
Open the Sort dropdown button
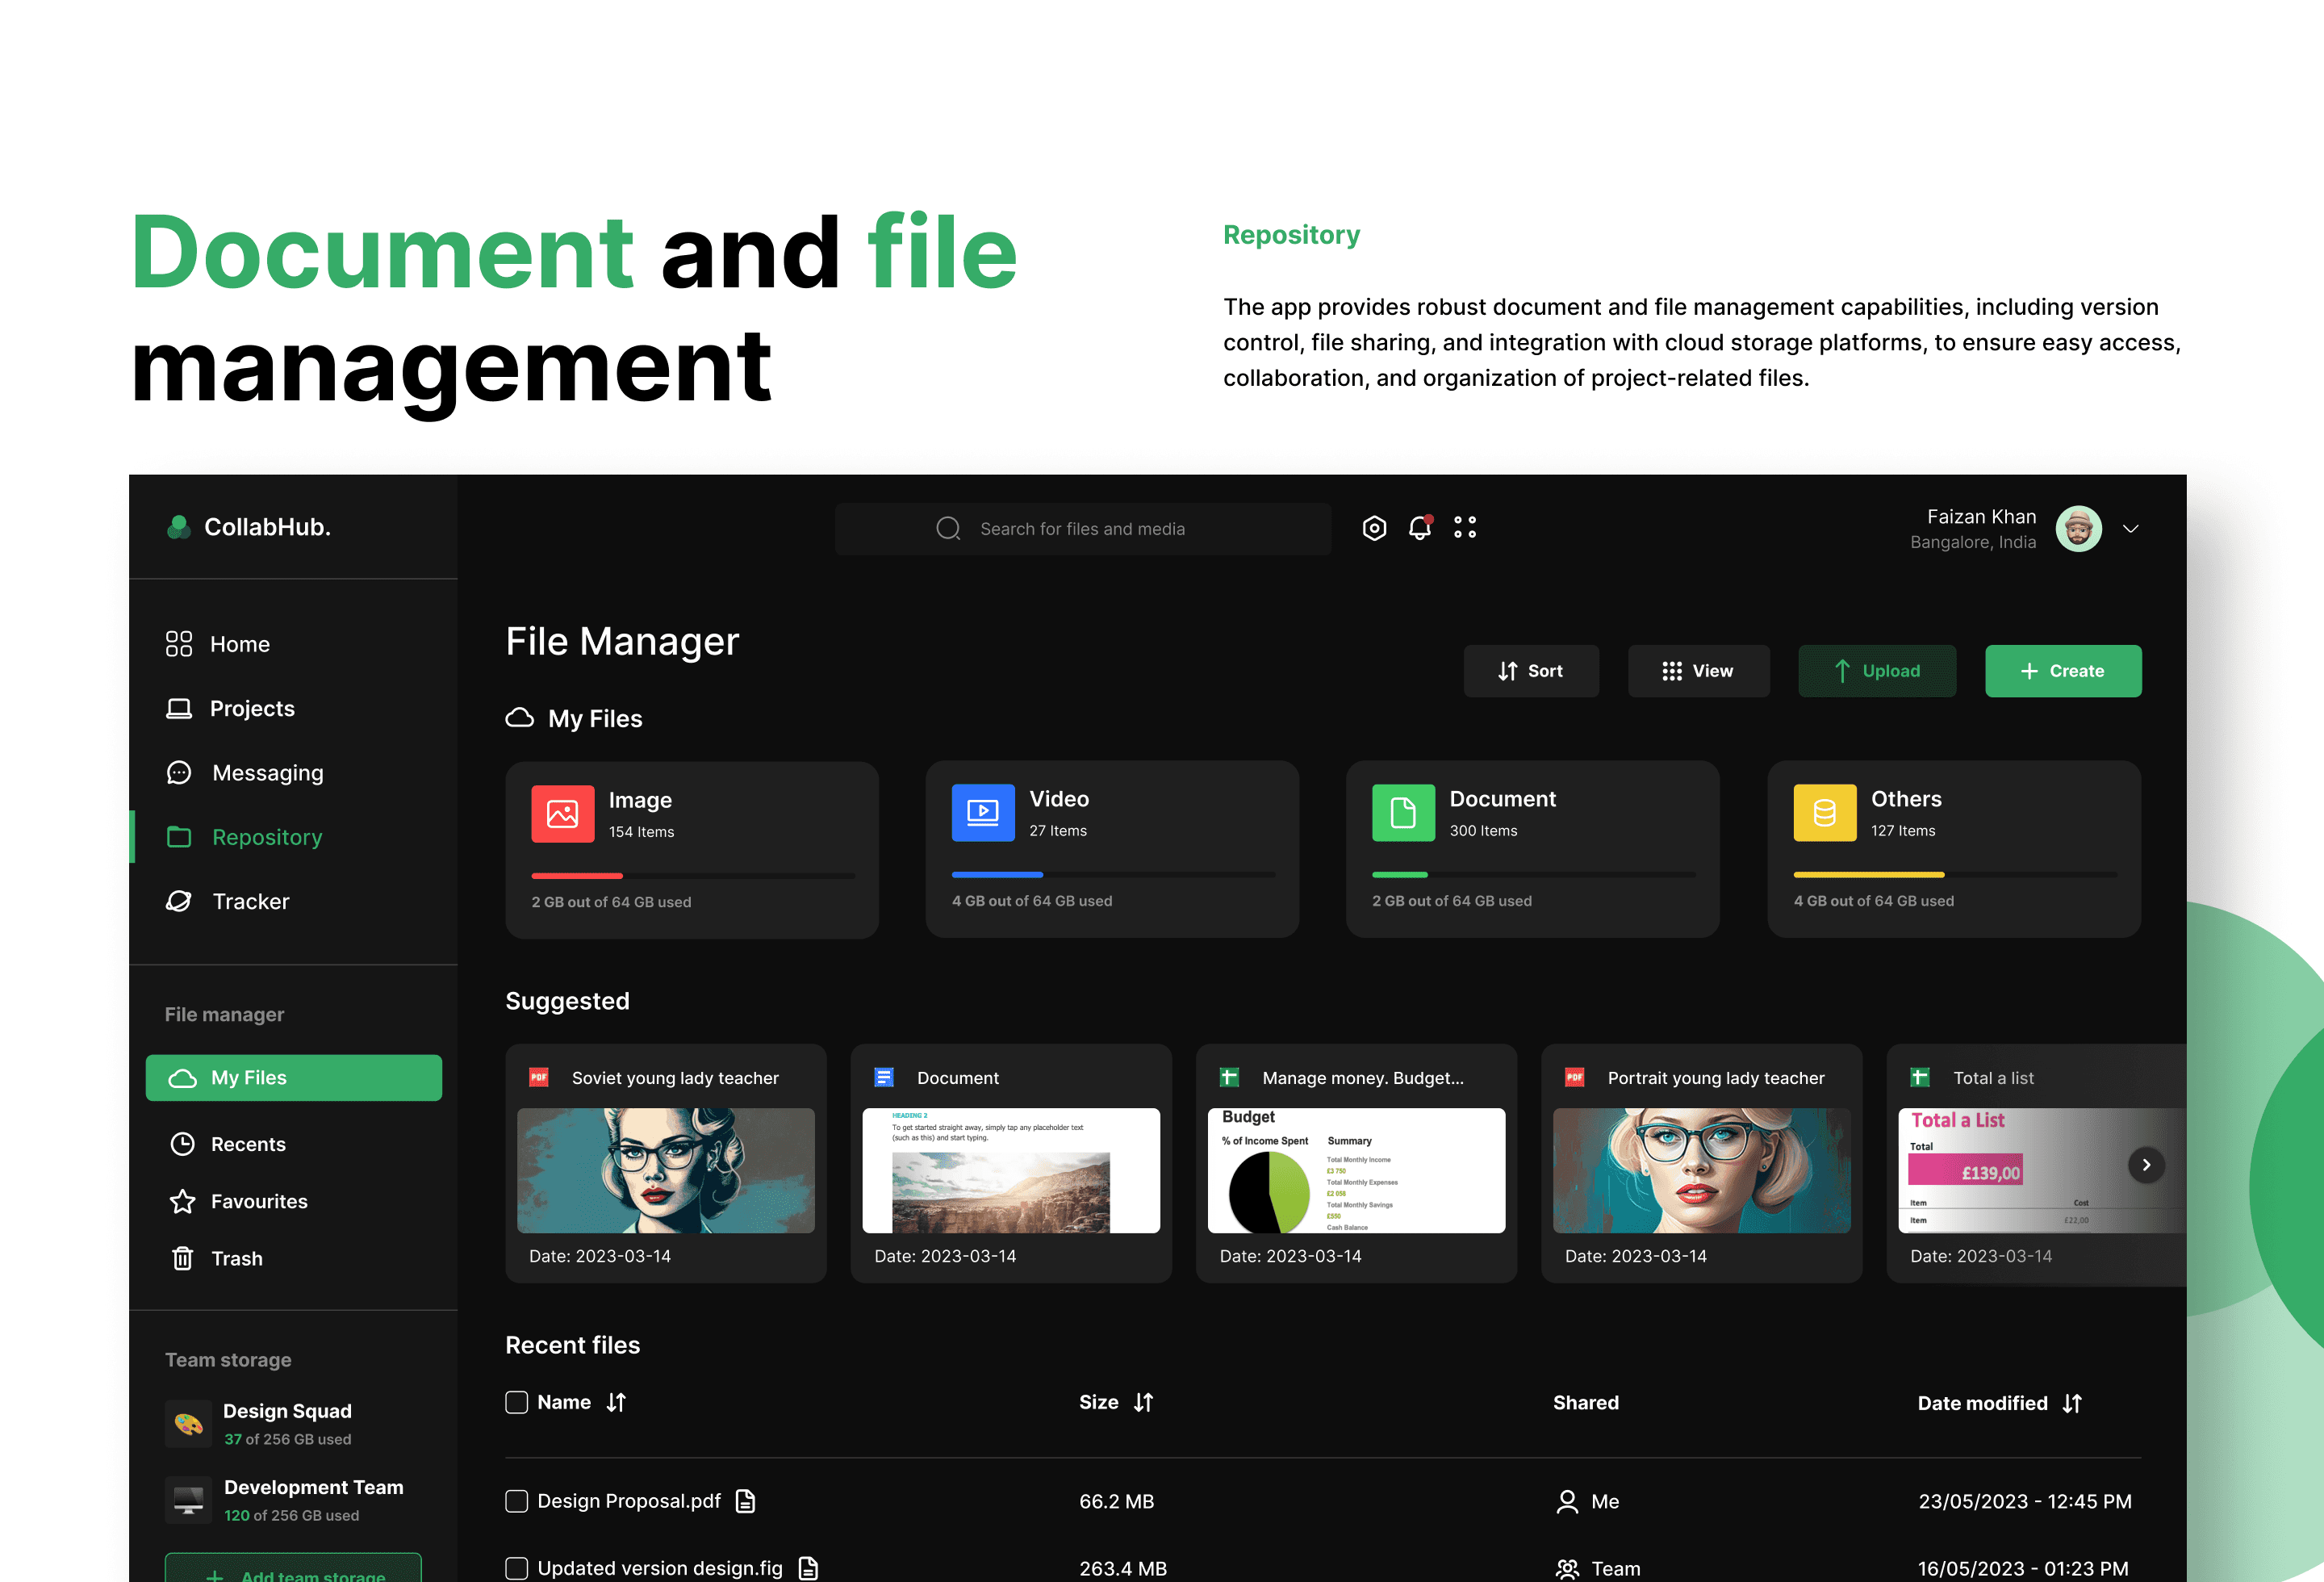point(1530,671)
